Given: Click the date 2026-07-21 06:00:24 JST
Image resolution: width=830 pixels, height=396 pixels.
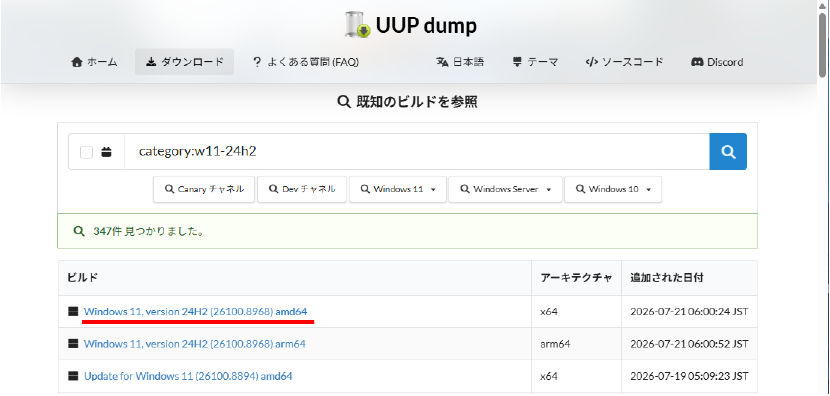Looking at the screenshot, I should click(689, 312).
